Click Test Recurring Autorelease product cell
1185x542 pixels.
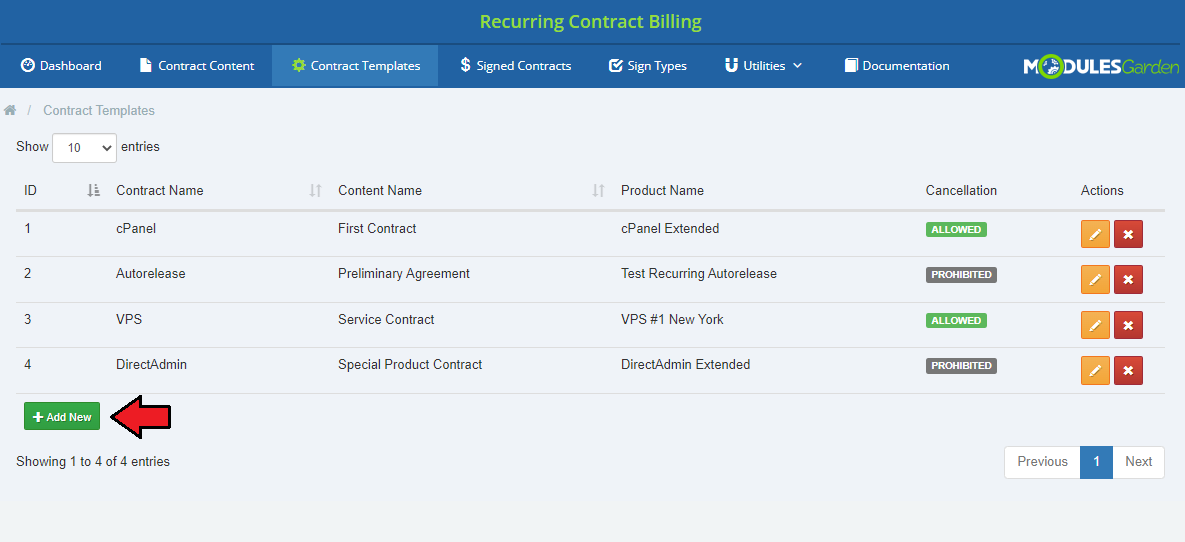(x=698, y=274)
